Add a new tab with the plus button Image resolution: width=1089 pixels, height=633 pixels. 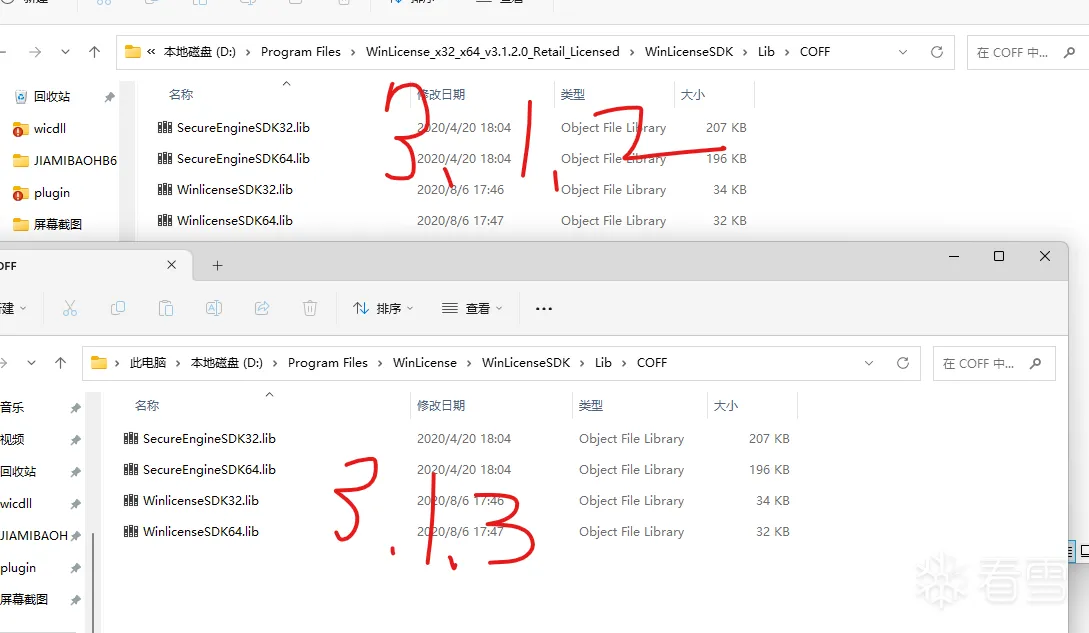(x=217, y=265)
